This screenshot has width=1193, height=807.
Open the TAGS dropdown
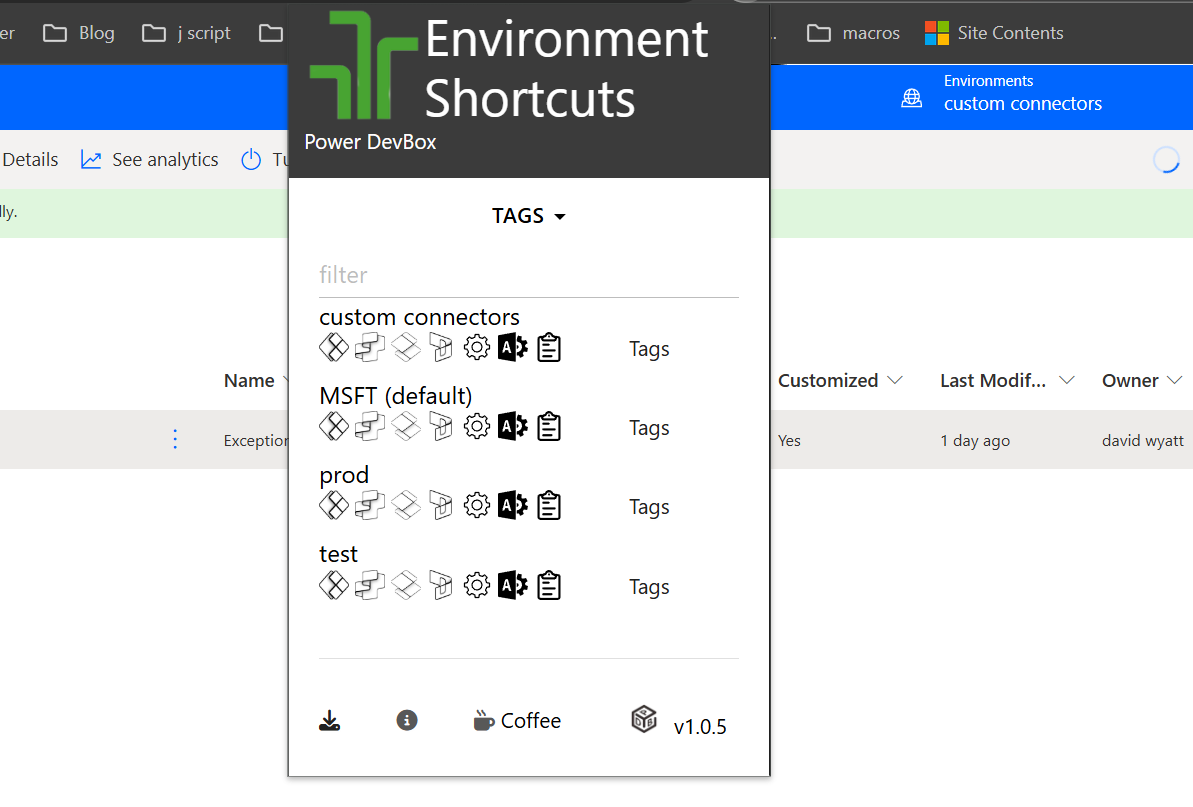(529, 216)
